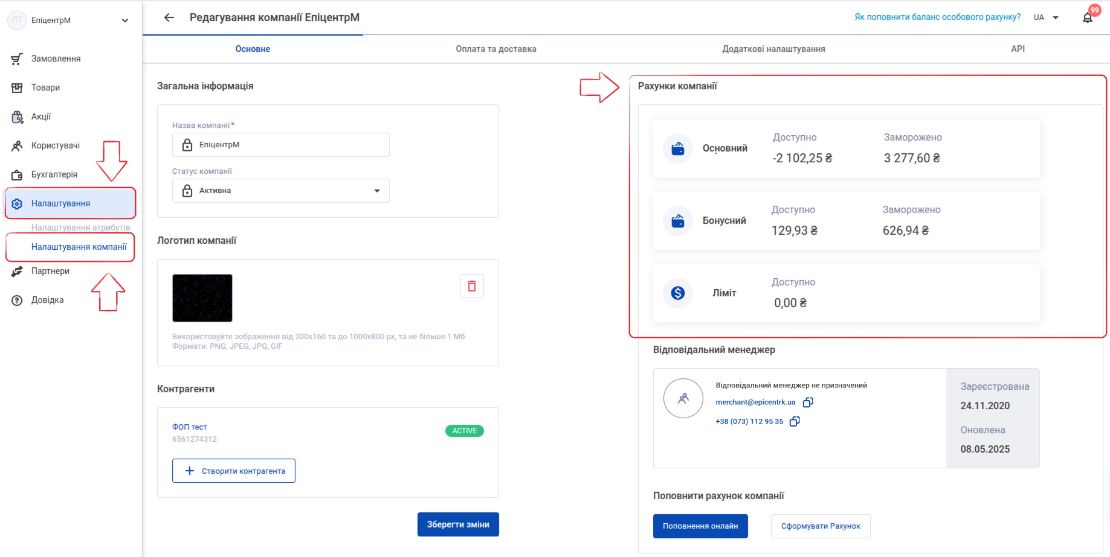Open the API tab
Image resolution: width=1110 pixels, height=557 pixels.
pyautogui.click(x=1017, y=49)
